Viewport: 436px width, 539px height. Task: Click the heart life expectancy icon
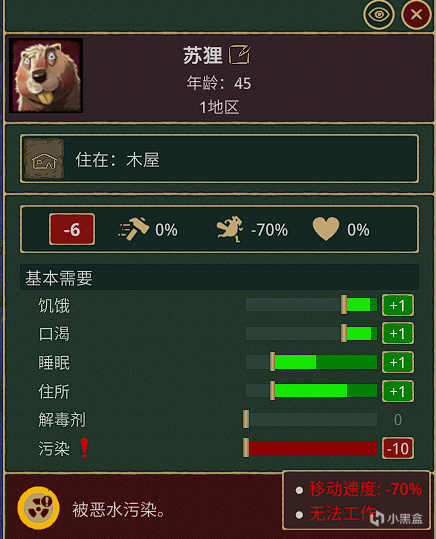[325, 229]
